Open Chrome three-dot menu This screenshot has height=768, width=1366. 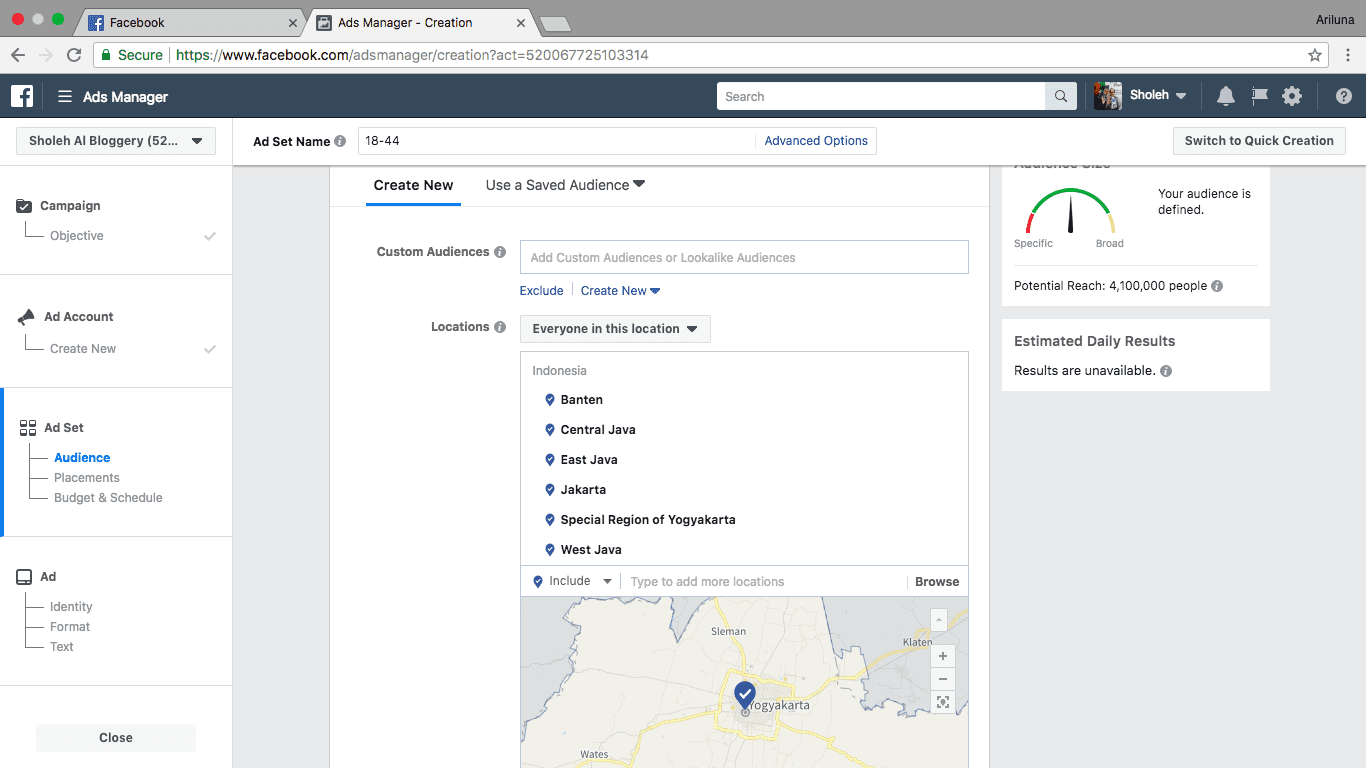click(x=1347, y=55)
